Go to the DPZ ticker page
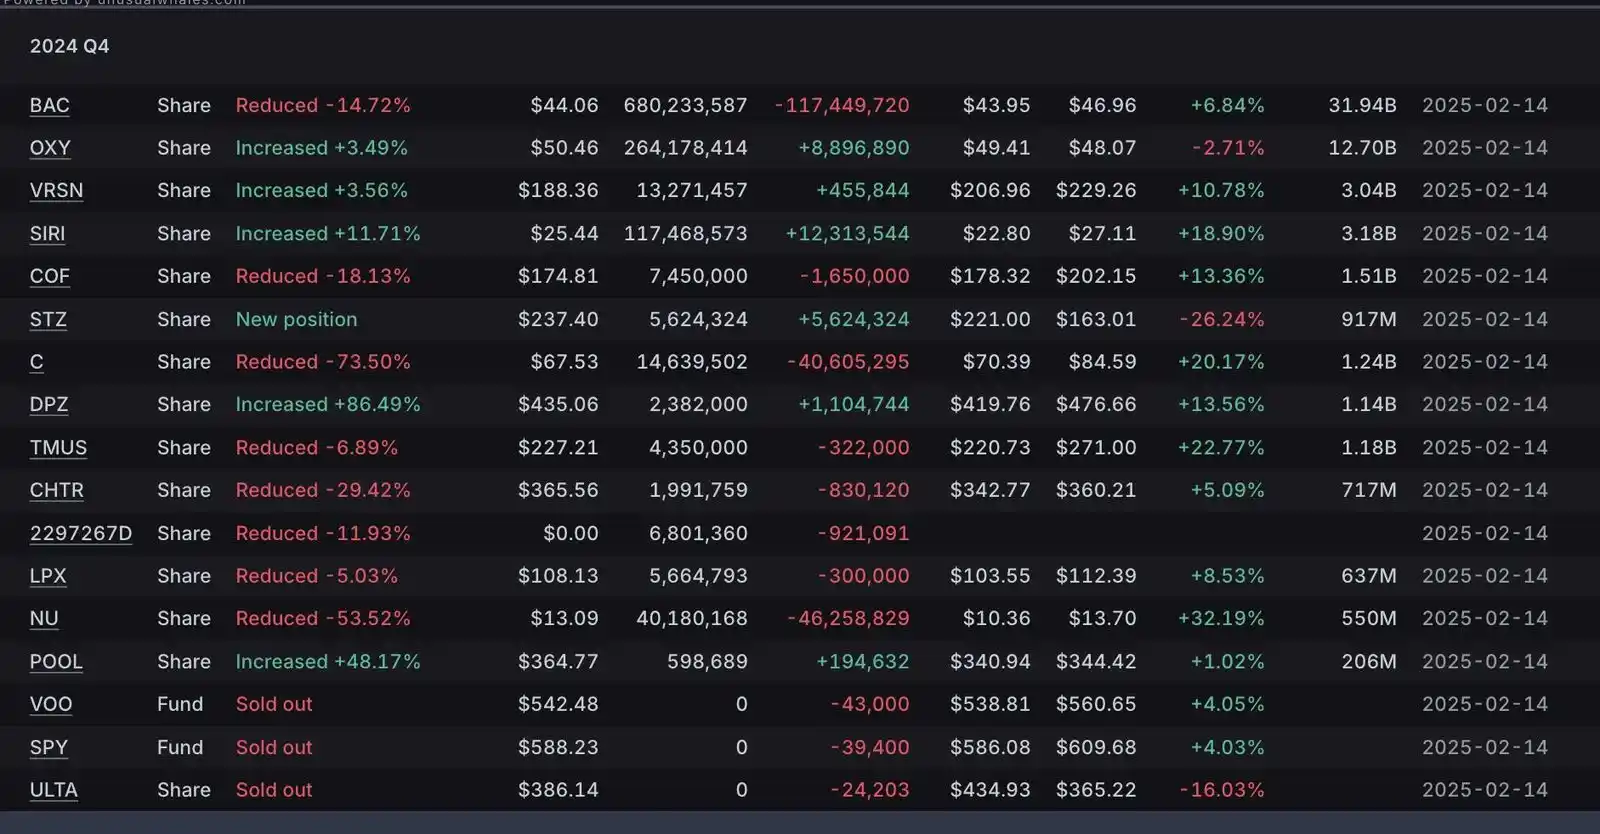 (x=49, y=405)
